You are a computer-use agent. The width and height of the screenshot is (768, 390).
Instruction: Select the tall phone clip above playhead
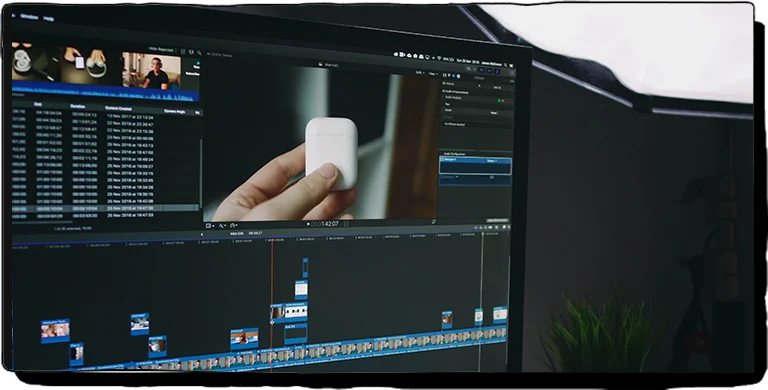(x=305, y=268)
